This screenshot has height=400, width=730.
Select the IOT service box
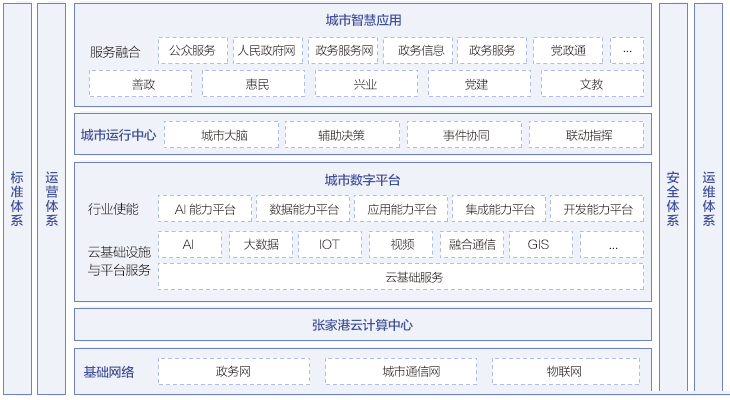tap(332, 244)
